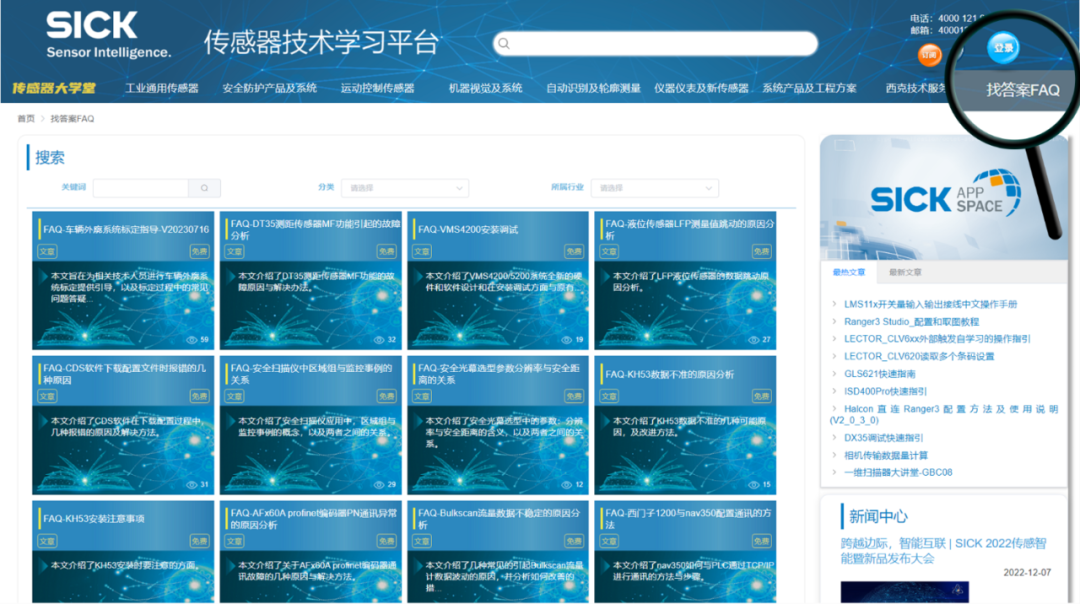
Task: Expand the 所属行业 industry dropdown
Action: [654, 188]
